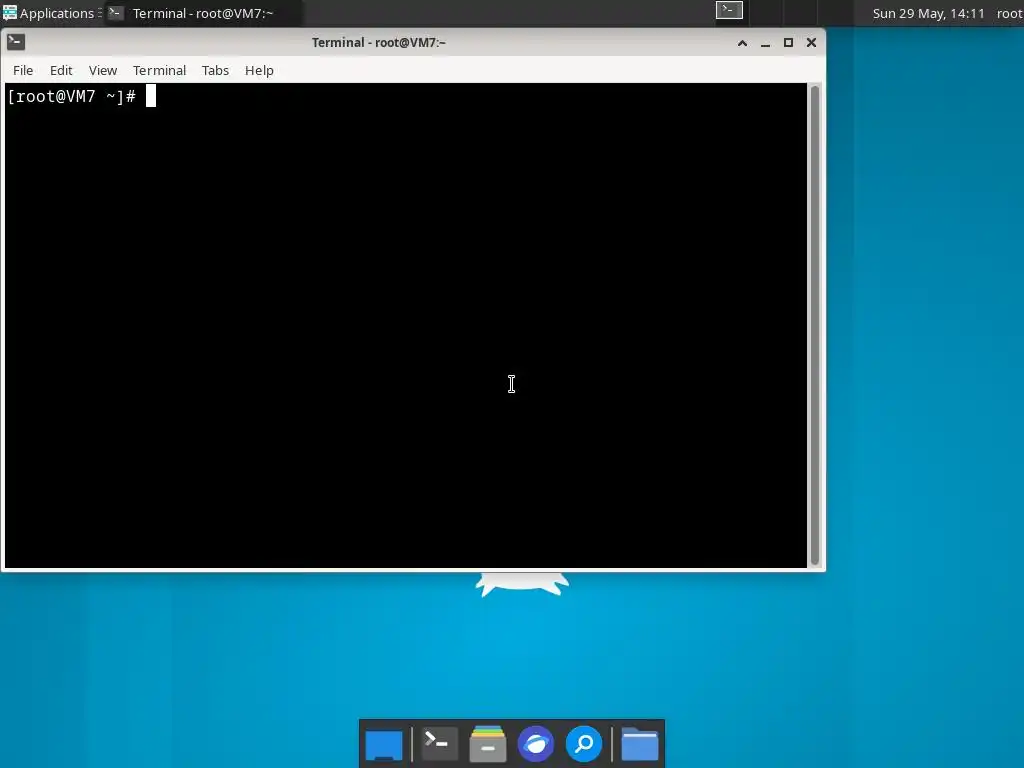Viewport: 1024px width, 768px height.
Task: Maximize the terminal window
Action: pyautogui.click(x=788, y=43)
